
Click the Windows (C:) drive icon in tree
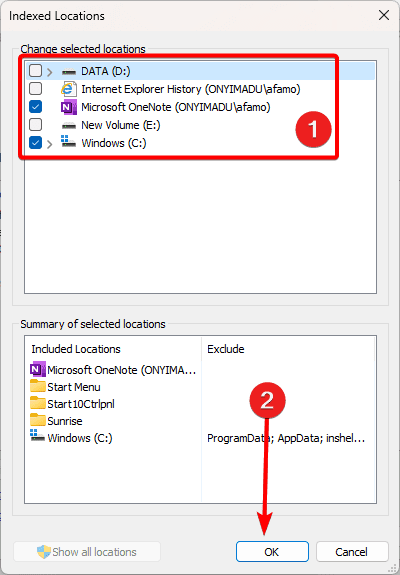point(69,142)
